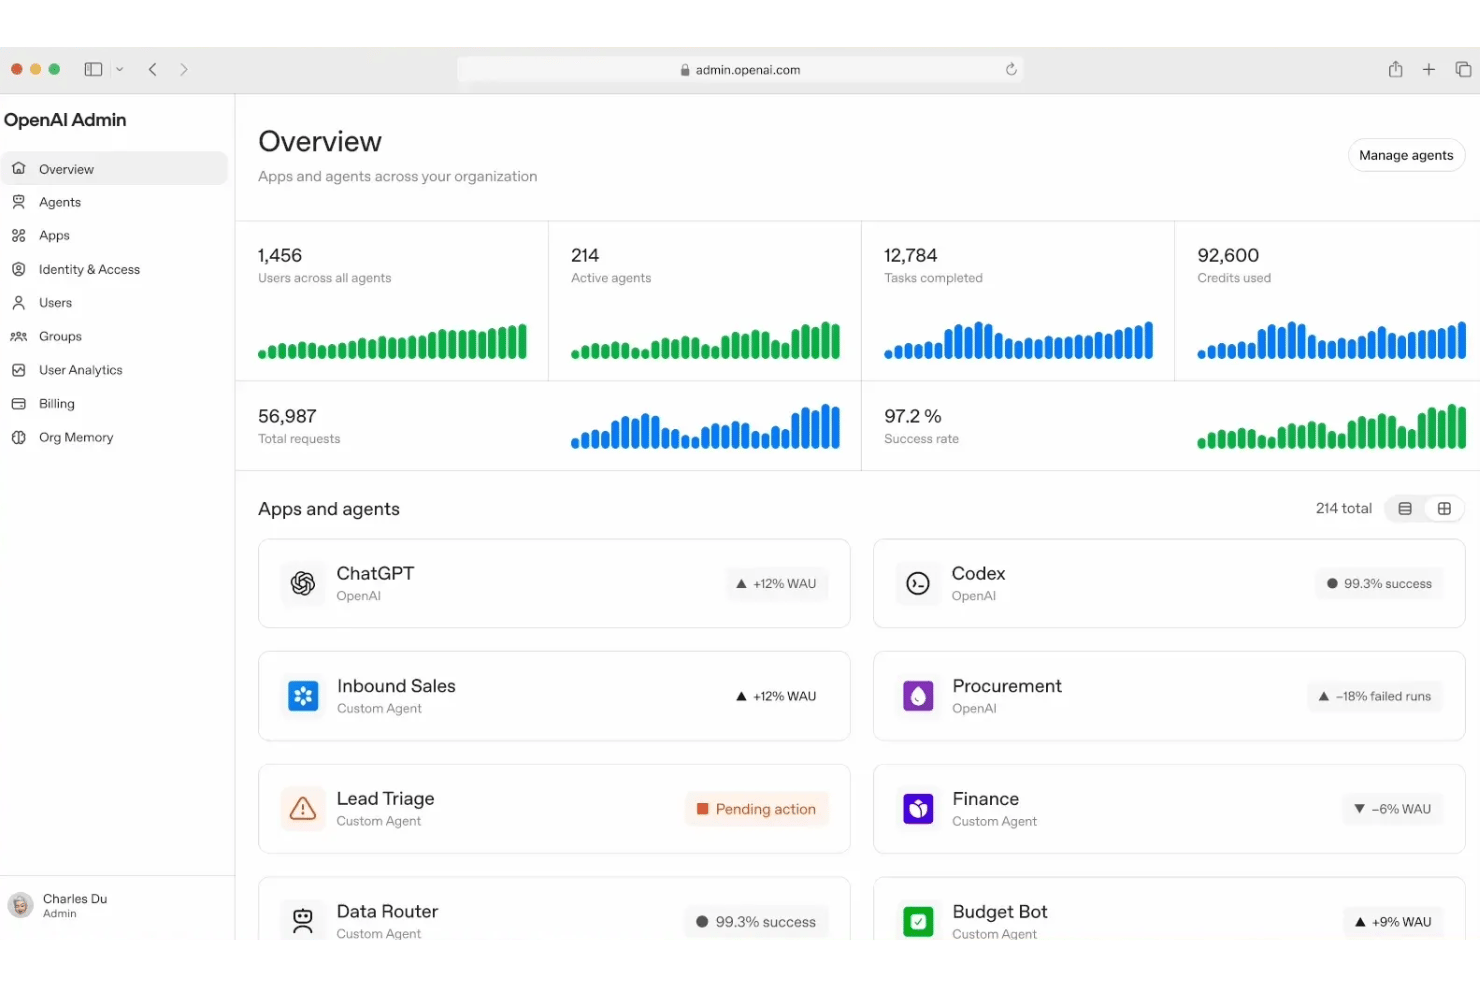Click the browser share icon

[x=1396, y=69]
